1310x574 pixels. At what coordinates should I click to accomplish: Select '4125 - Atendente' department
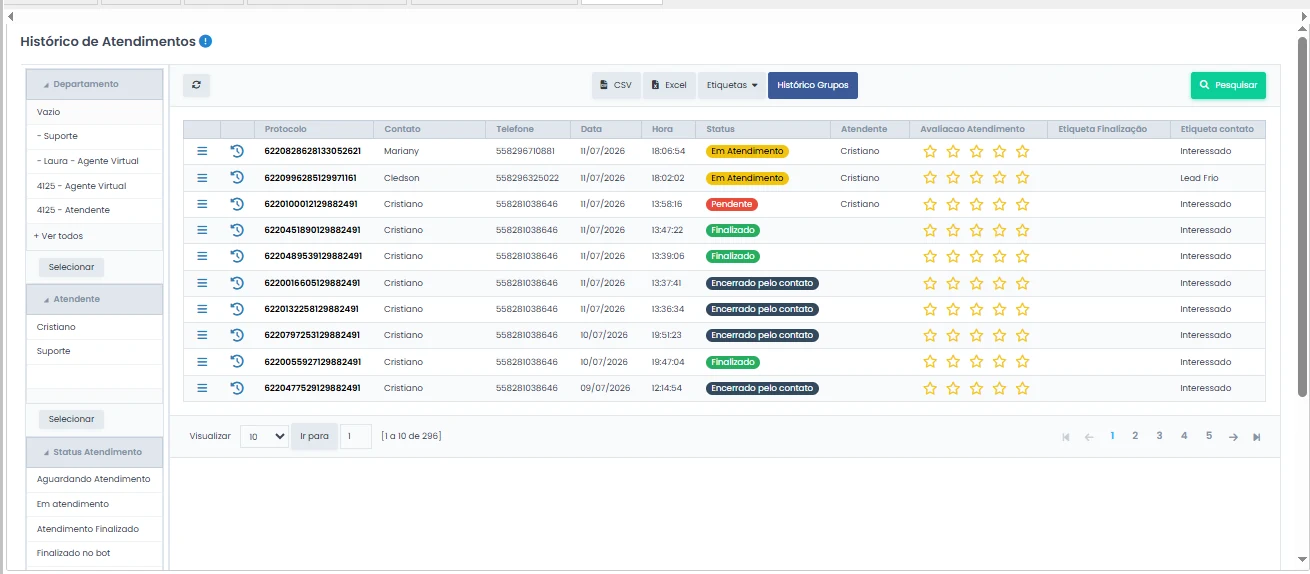[x=95, y=210]
